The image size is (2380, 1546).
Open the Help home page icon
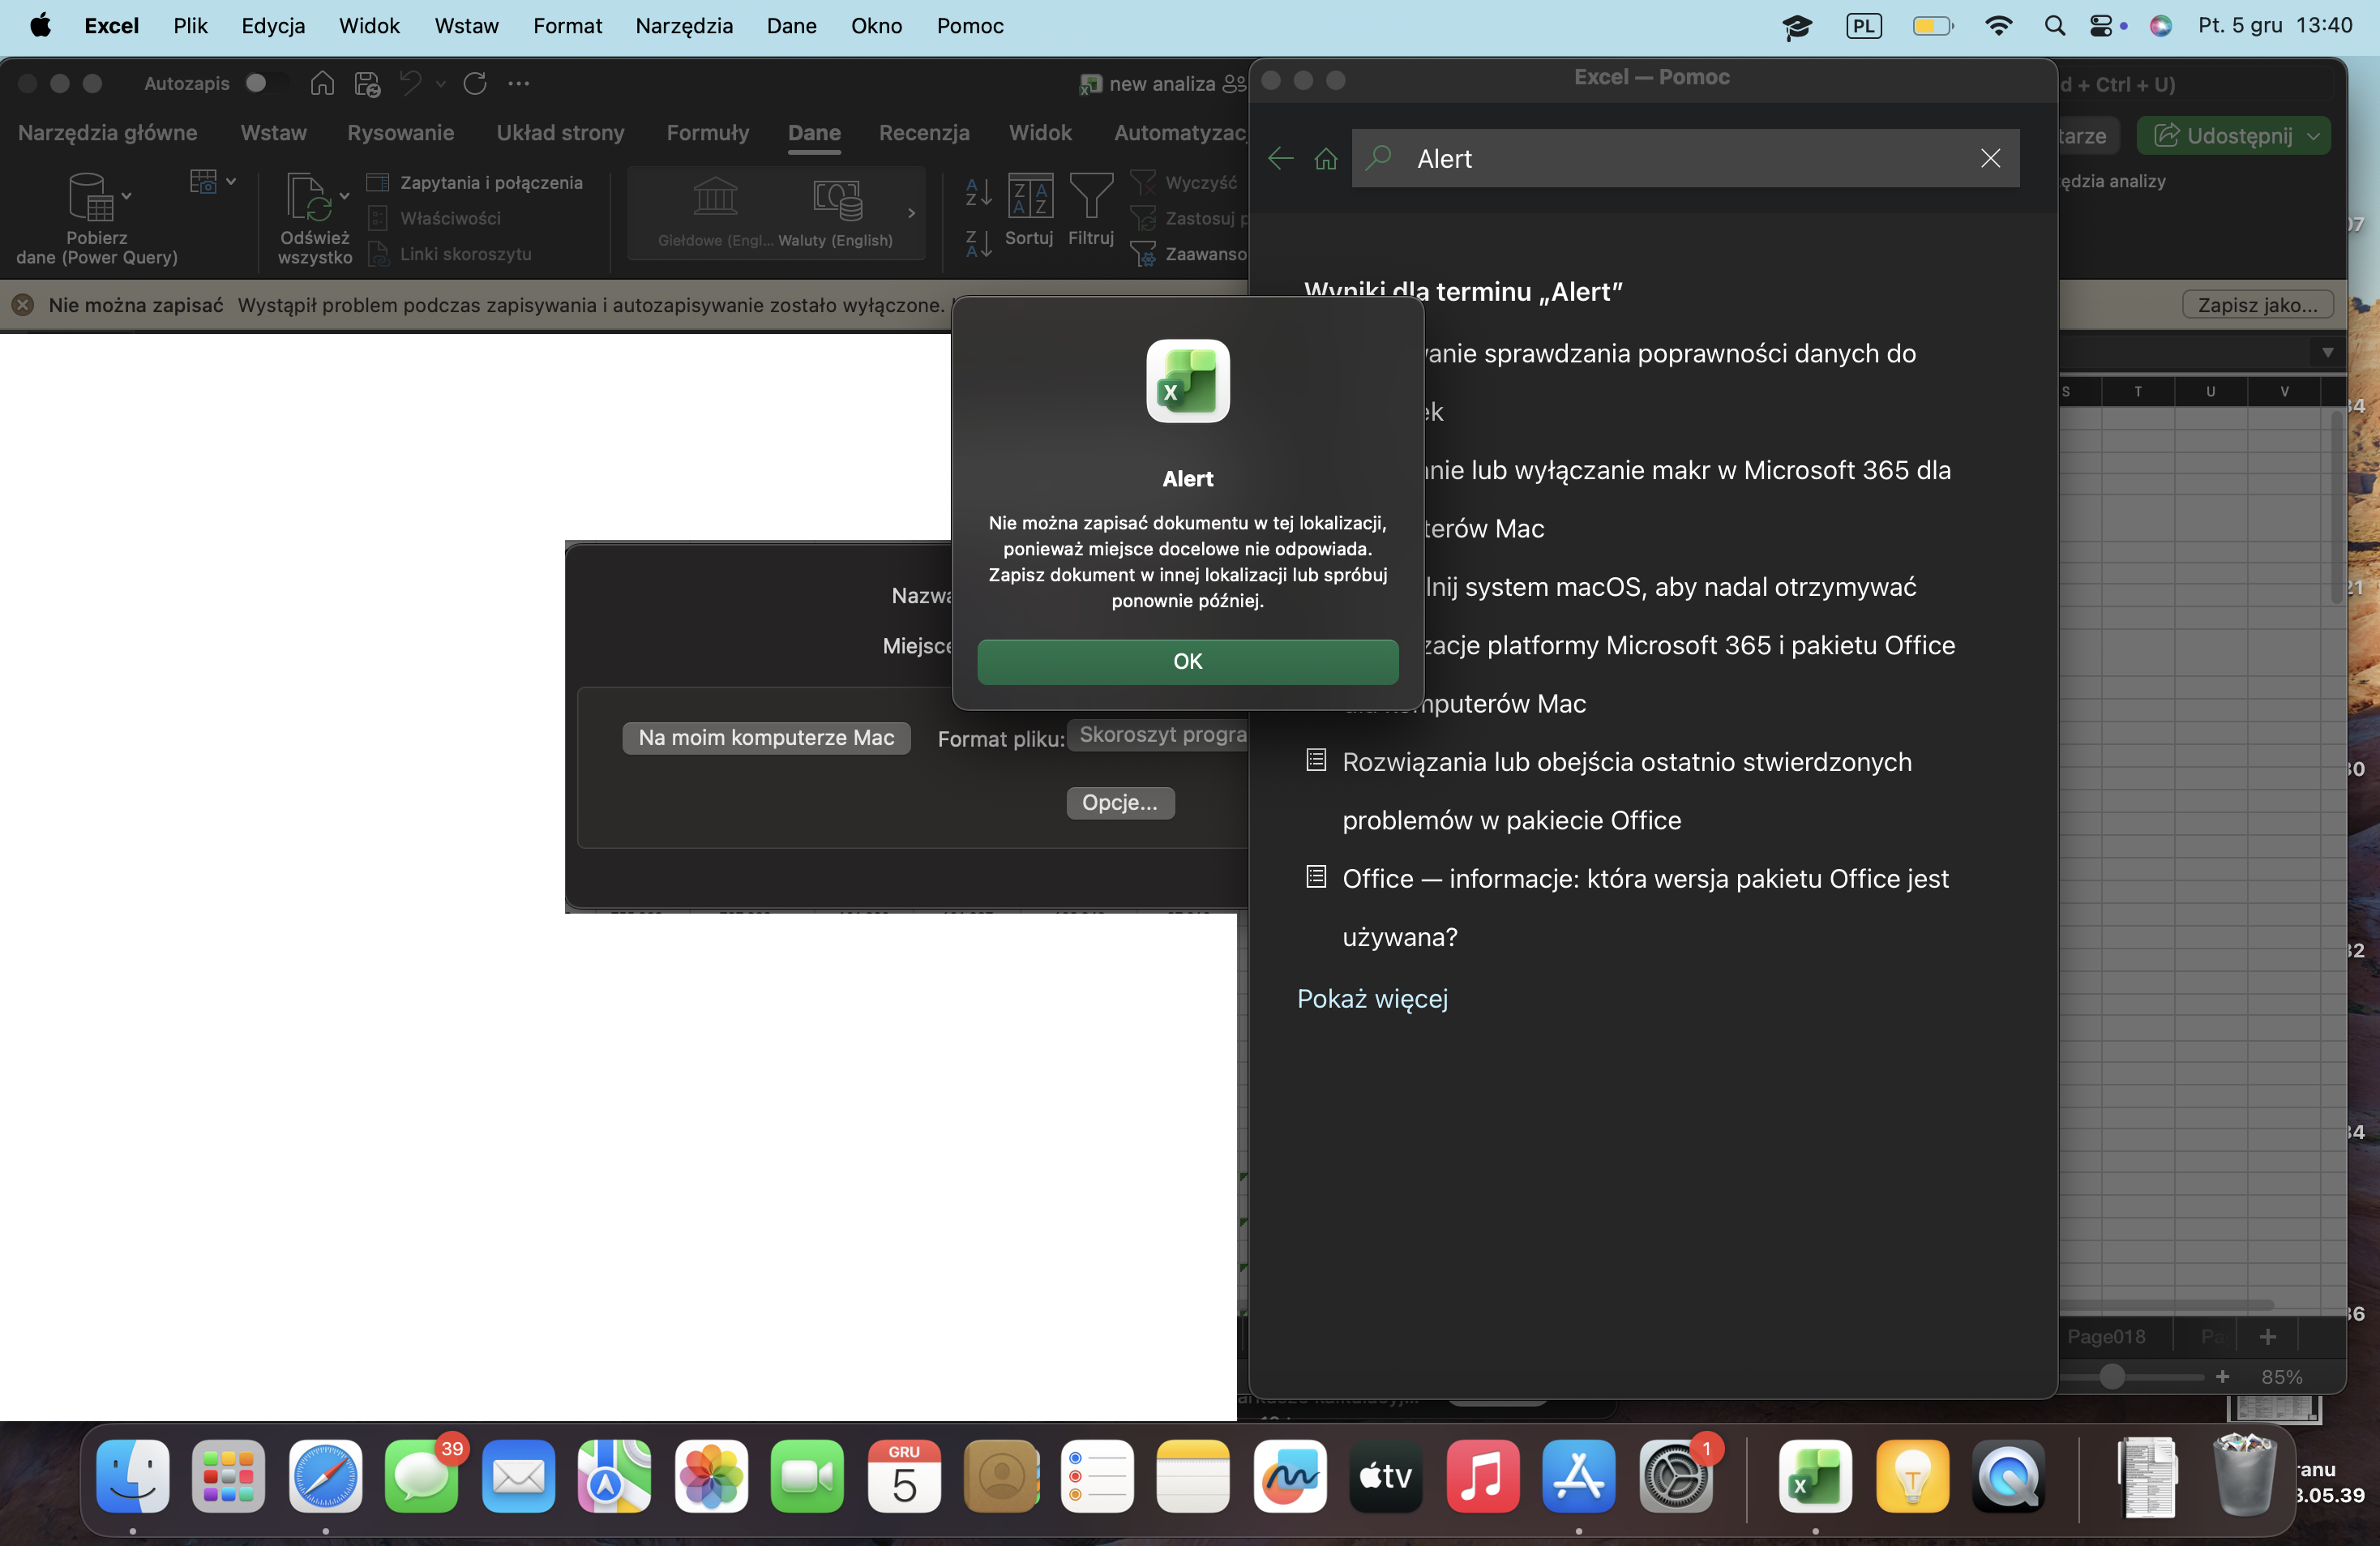[x=1326, y=158]
